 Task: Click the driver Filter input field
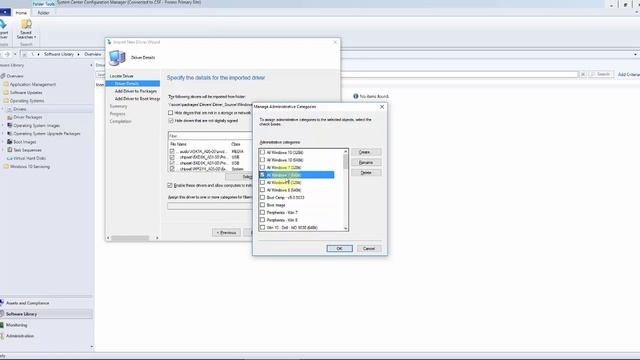pyautogui.click(x=210, y=136)
